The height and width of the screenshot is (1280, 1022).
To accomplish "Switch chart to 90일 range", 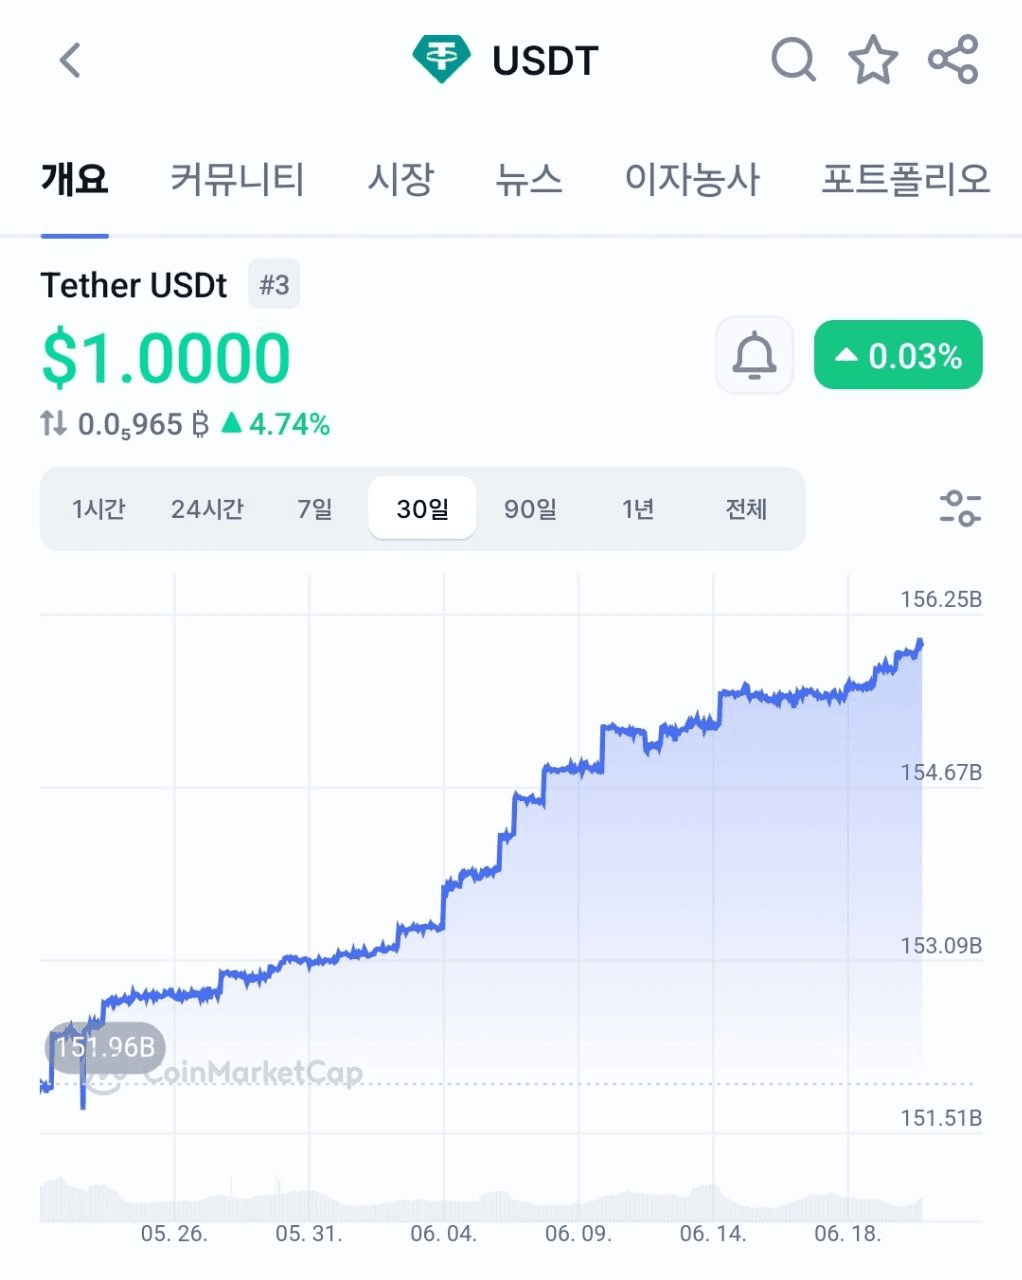I will point(530,509).
